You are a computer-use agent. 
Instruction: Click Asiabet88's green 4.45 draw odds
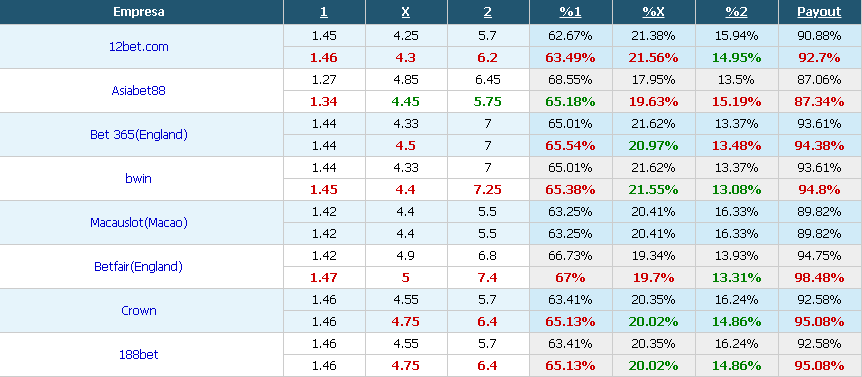(406, 102)
